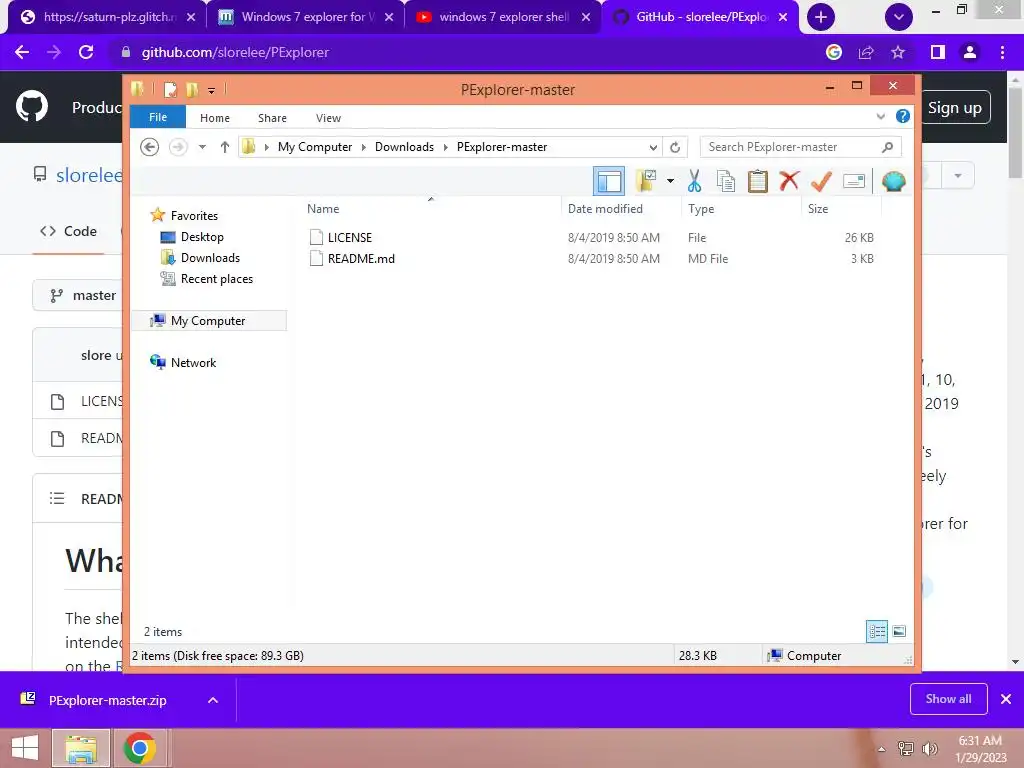Open the View ribbon tab
This screenshot has height=768, width=1024.
pyautogui.click(x=328, y=118)
